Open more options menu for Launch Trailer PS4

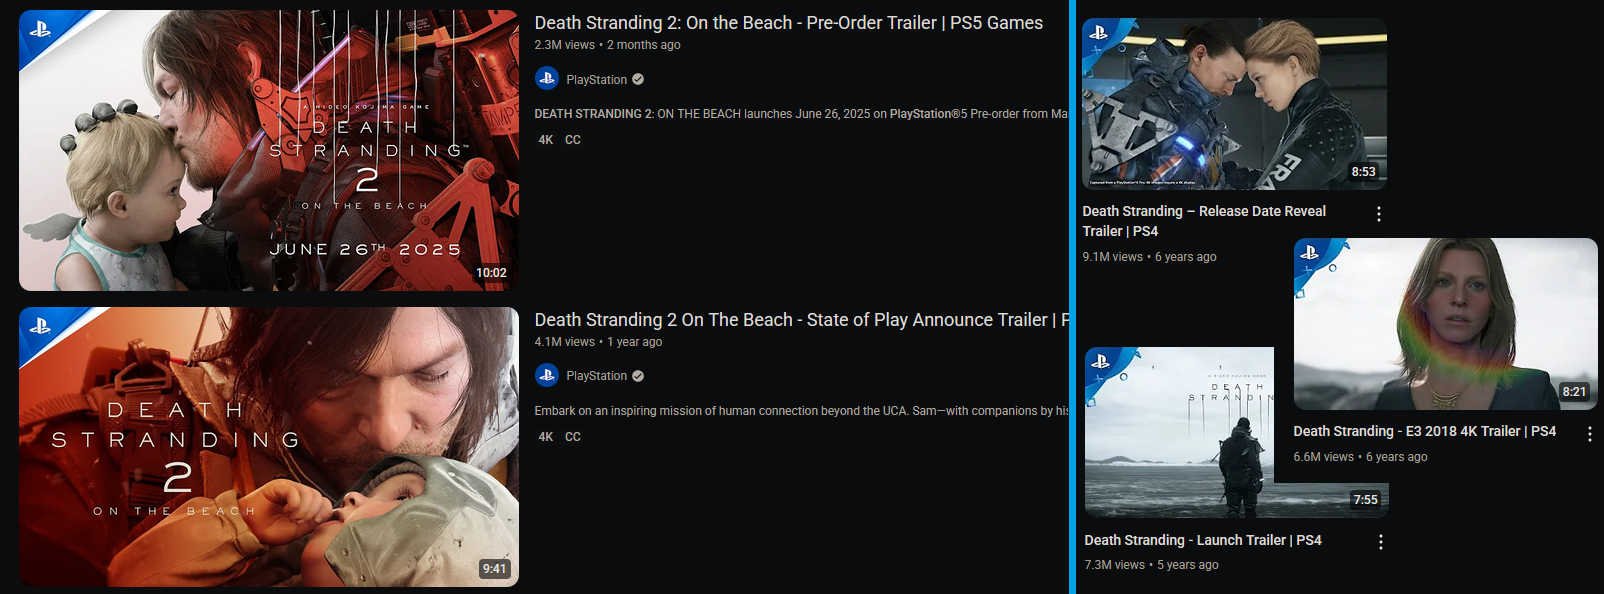tap(1381, 542)
